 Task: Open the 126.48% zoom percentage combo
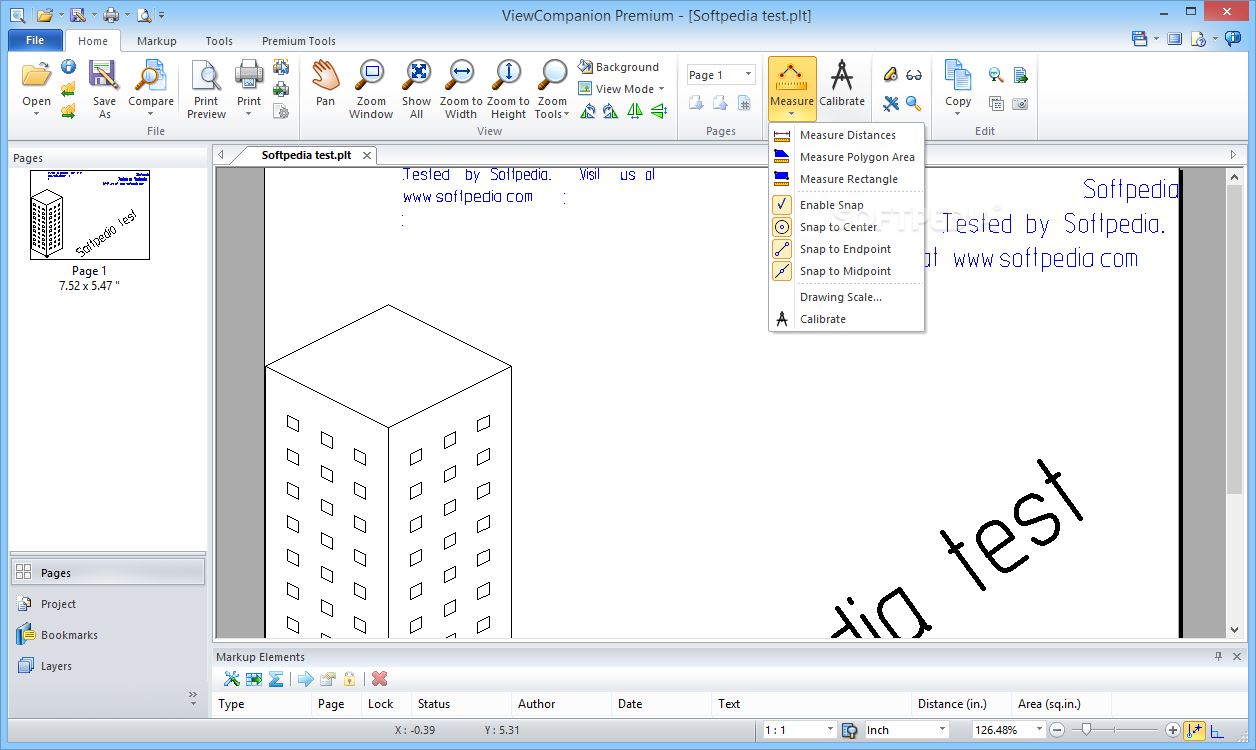pyautogui.click(x=1009, y=730)
